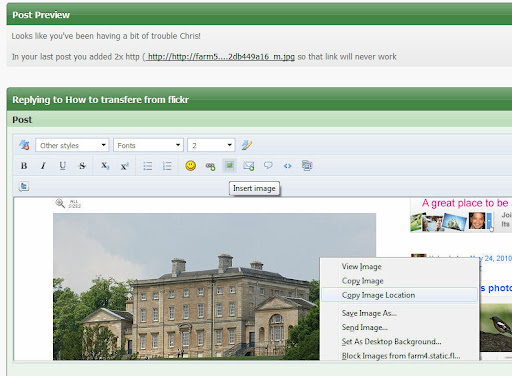
Task: Insert a code block with the angle-brackets icon
Action: pyautogui.click(x=287, y=166)
